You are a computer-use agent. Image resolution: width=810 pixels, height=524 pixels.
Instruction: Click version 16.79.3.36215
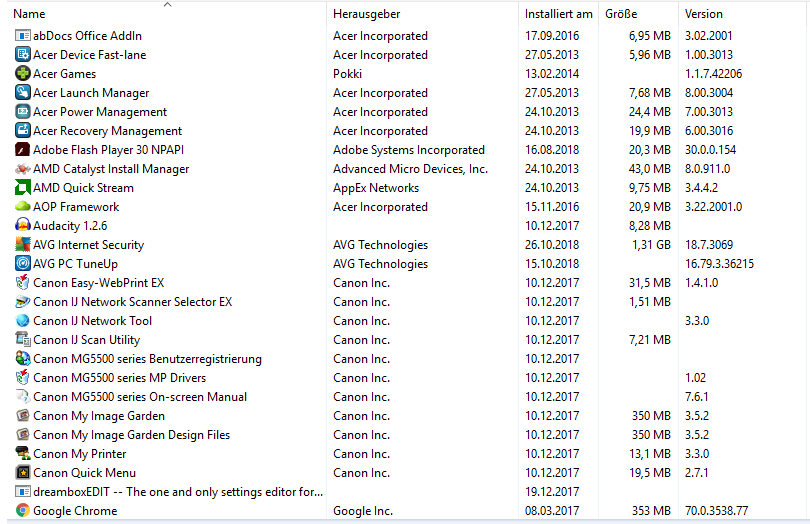[x=719, y=264]
